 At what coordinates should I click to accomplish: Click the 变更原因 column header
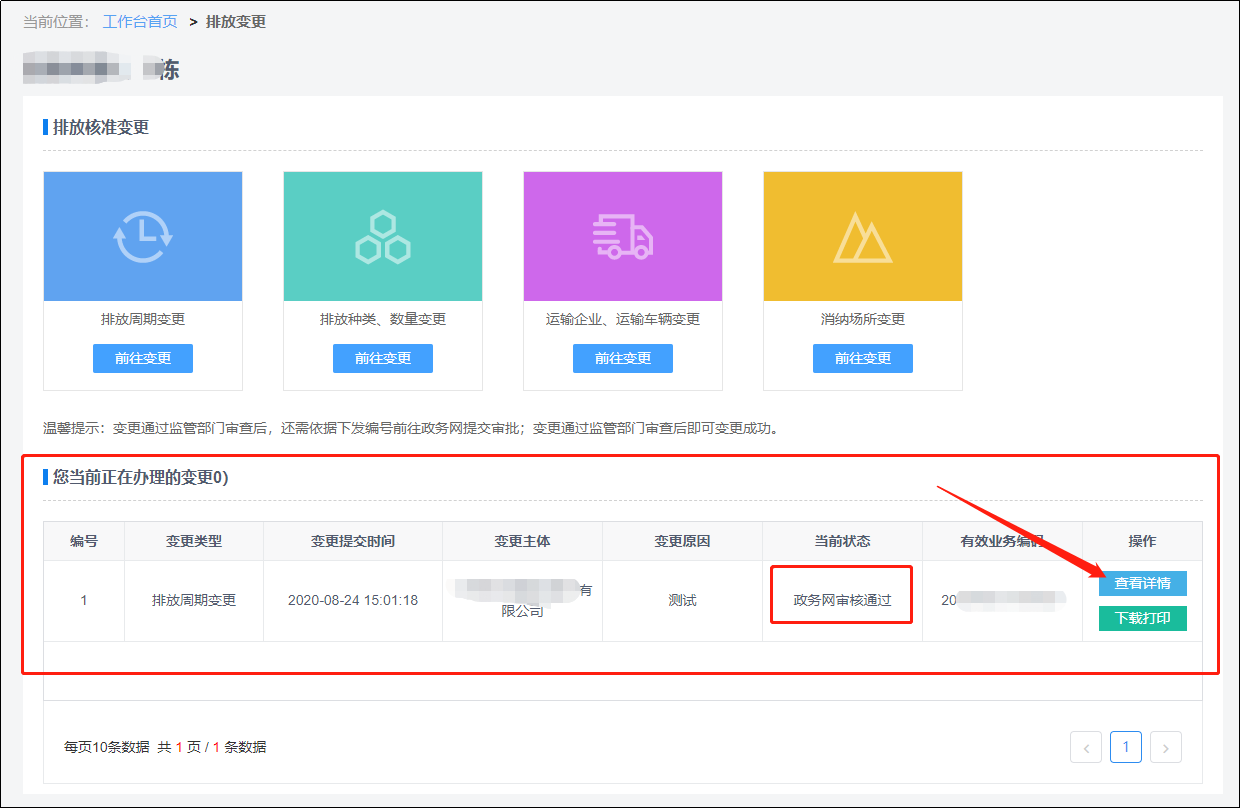[682, 541]
